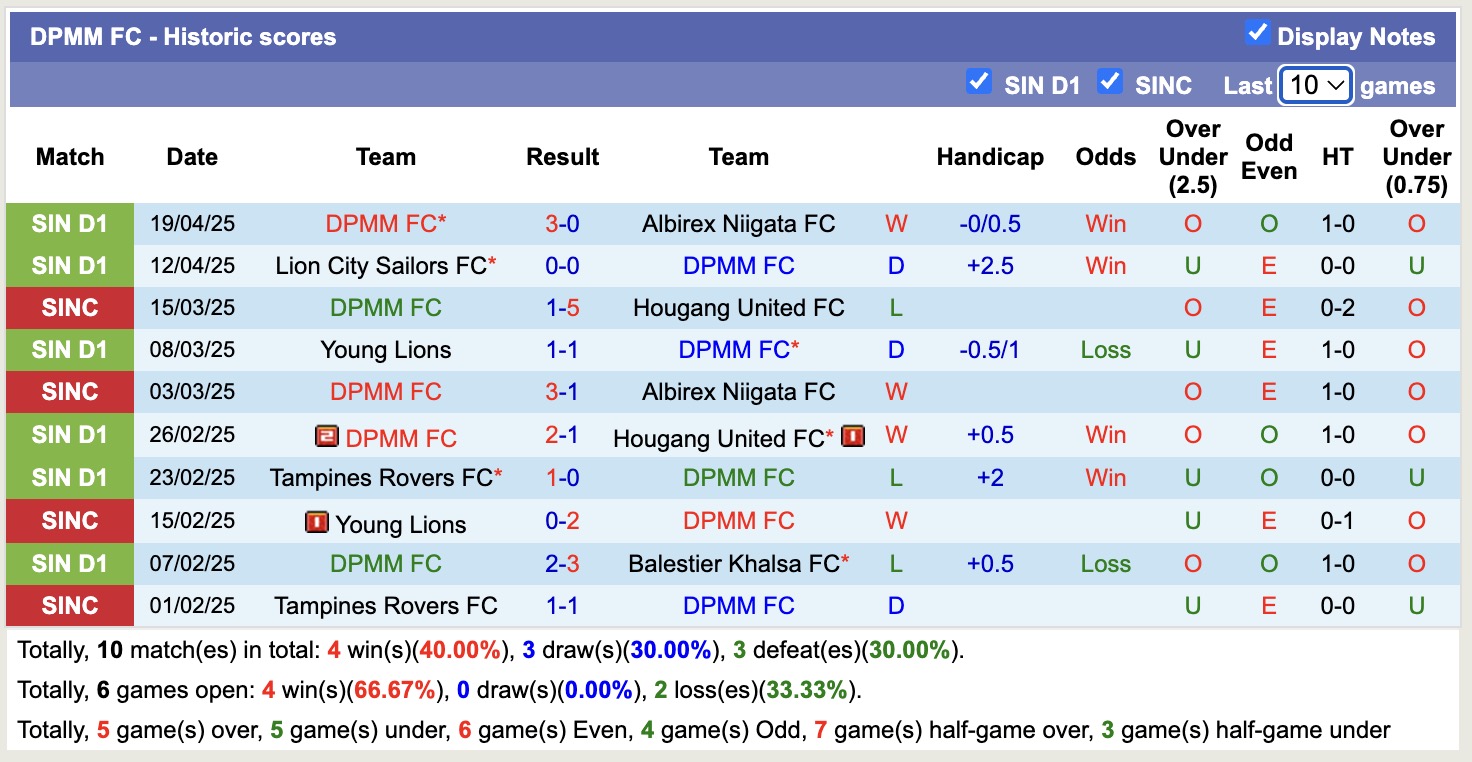Click the yellow card icon beside DPMM FC
Viewport: 1472px width, 762px height.
[x=326, y=437]
